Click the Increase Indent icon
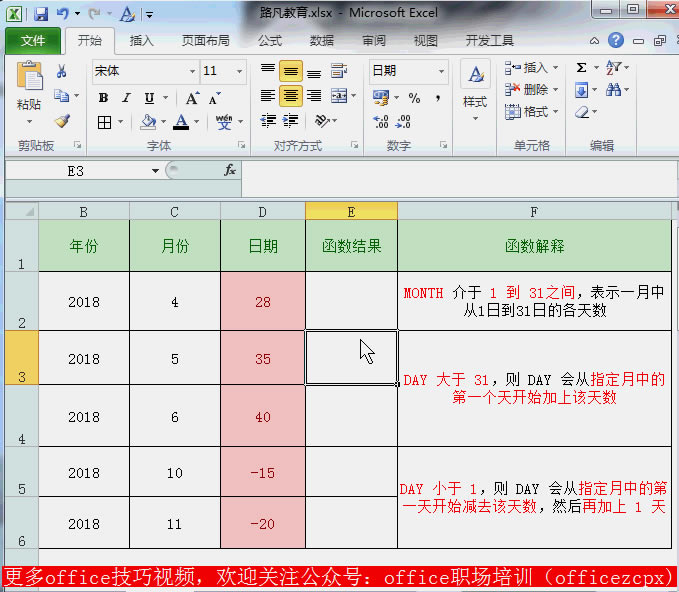This screenshot has width=679, height=592. 291,120
